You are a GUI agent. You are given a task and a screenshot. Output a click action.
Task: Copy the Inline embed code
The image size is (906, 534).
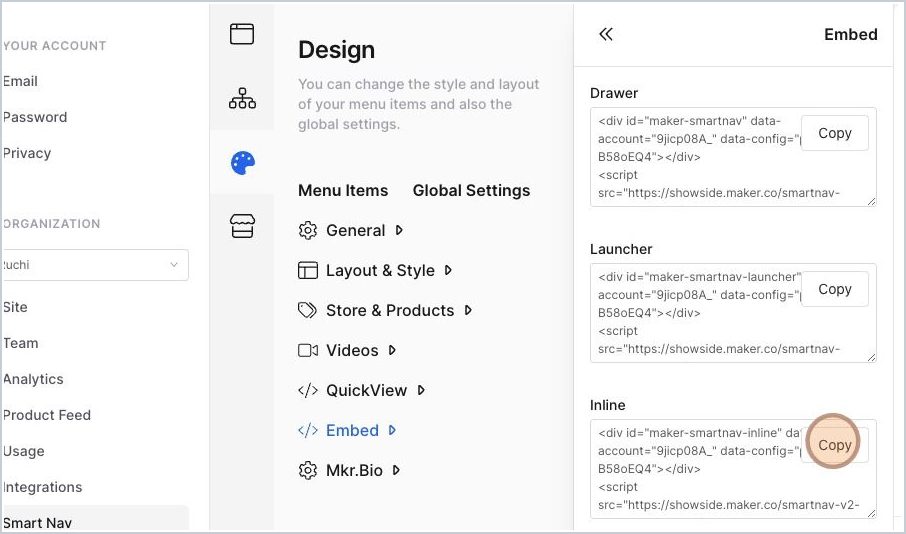tap(834, 445)
